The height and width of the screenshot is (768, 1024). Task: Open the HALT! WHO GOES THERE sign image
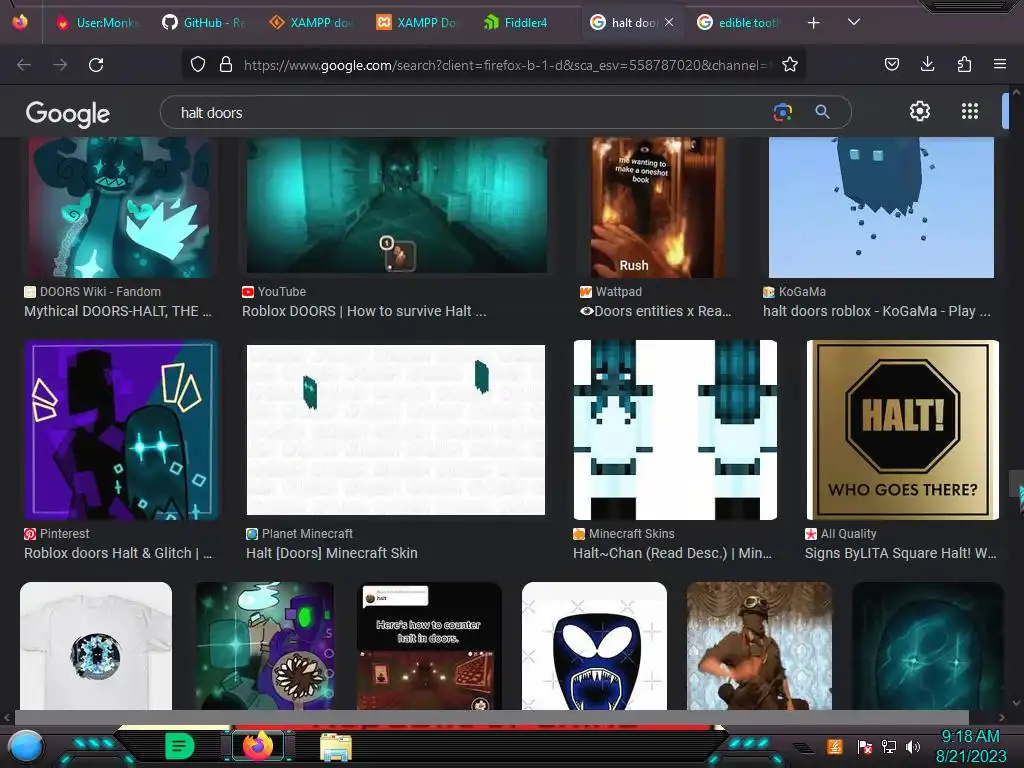(903, 430)
